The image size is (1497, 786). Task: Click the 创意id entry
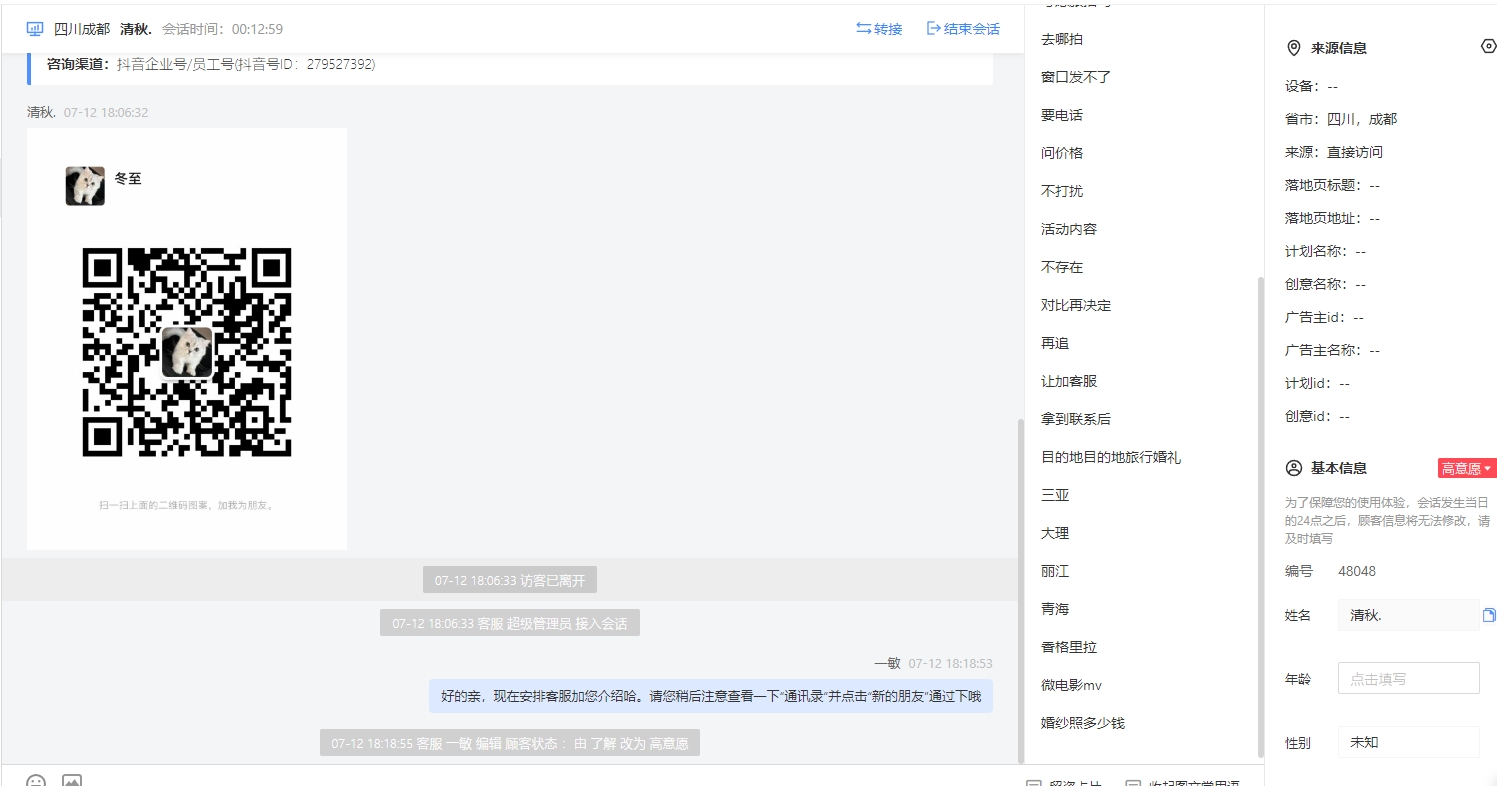click(x=1317, y=416)
